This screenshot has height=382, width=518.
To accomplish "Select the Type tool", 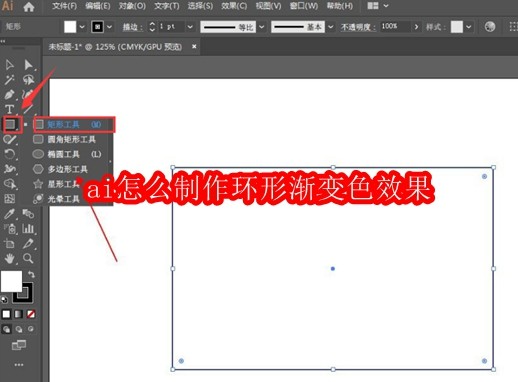I will (x=9, y=109).
